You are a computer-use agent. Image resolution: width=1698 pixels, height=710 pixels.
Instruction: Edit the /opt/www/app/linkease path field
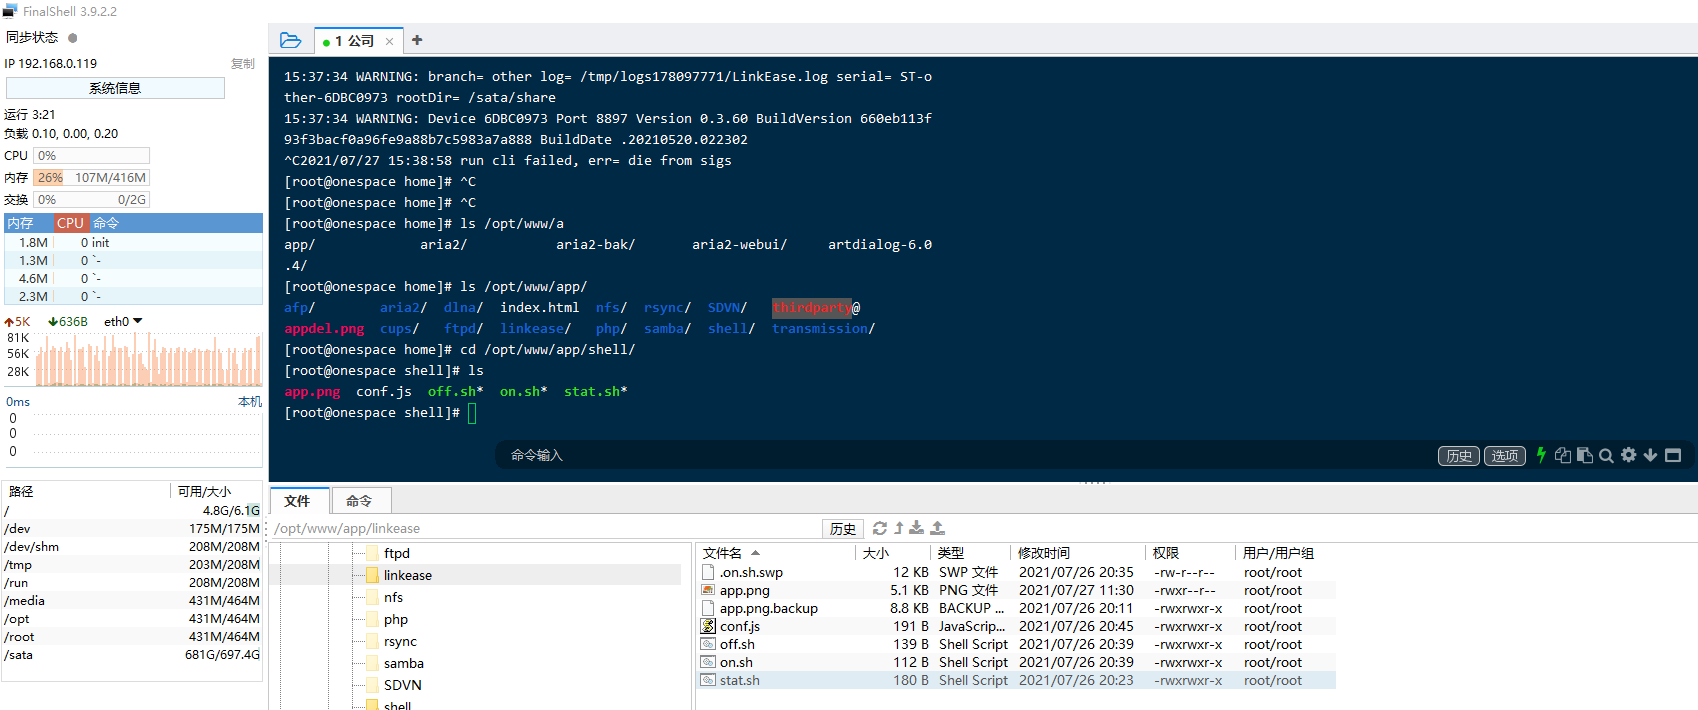coord(546,529)
